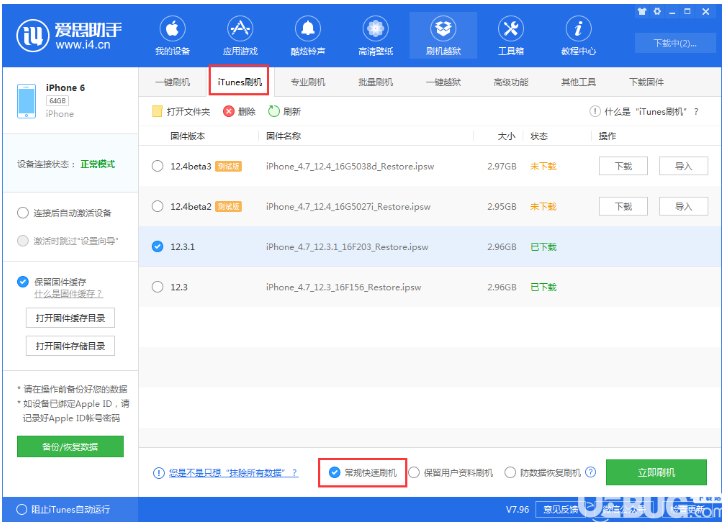Select firmware 12.4beta3 radio button
The height and width of the screenshot is (527, 727).
point(158,166)
